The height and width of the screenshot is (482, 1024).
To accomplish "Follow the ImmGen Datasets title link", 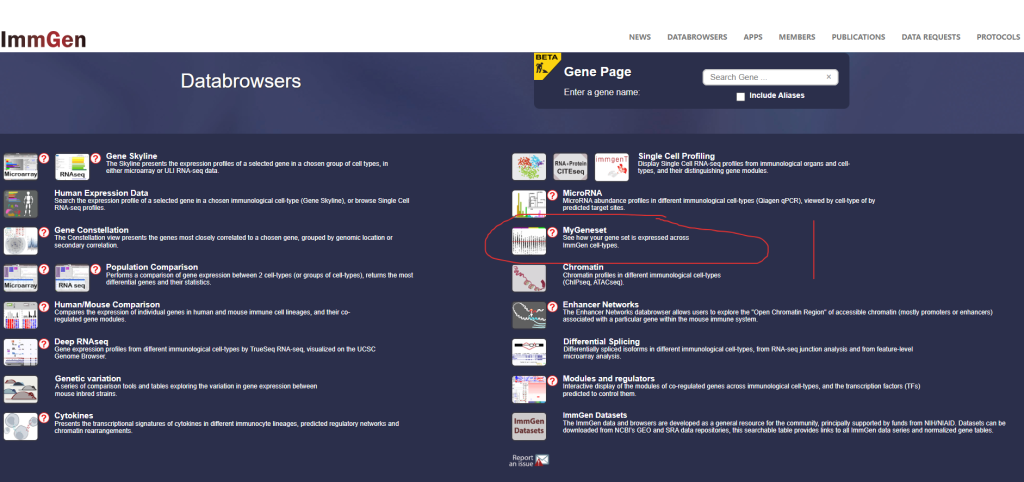I will click(x=595, y=415).
